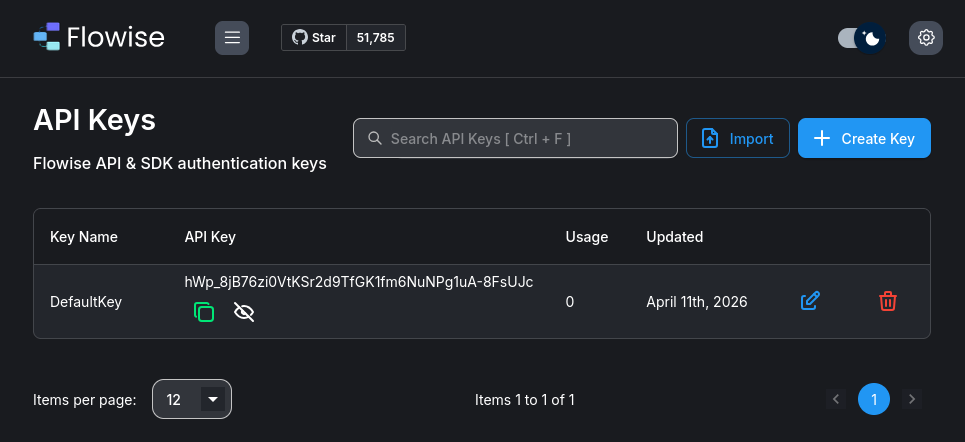Focus the Search API Keys field
This screenshot has width=965, height=442.
[515, 138]
